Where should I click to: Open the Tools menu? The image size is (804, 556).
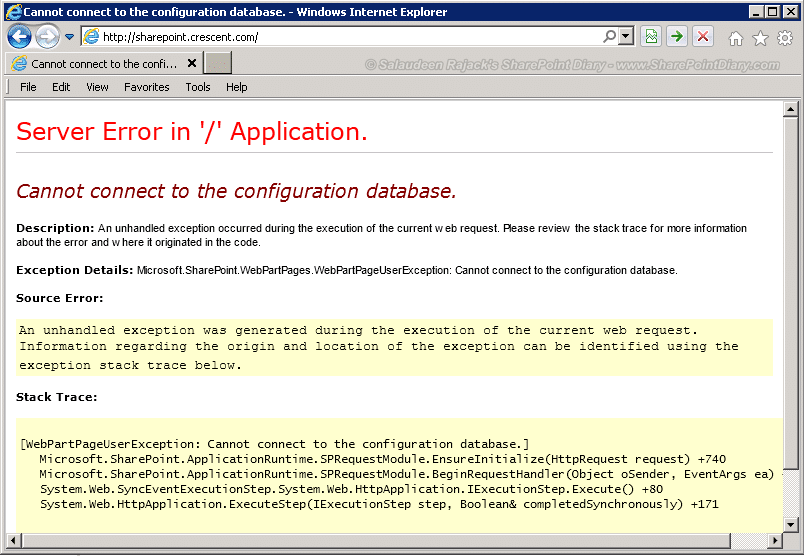coord(198,87)
